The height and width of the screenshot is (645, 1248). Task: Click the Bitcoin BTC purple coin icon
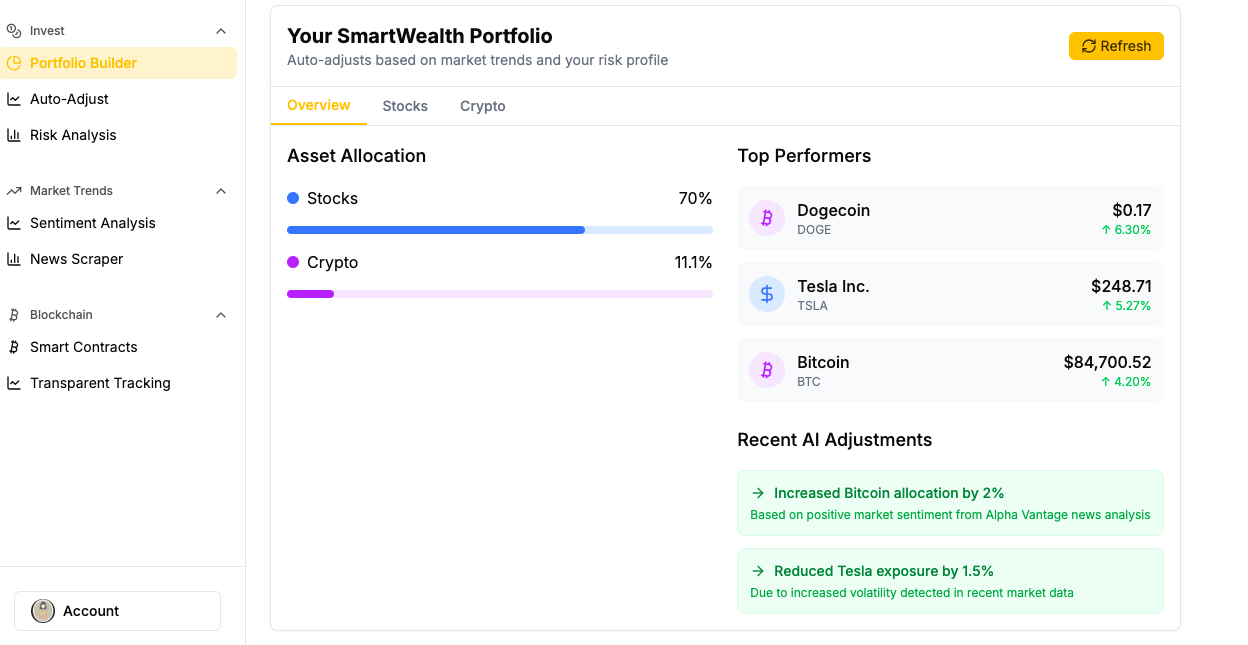pos(767,370)
